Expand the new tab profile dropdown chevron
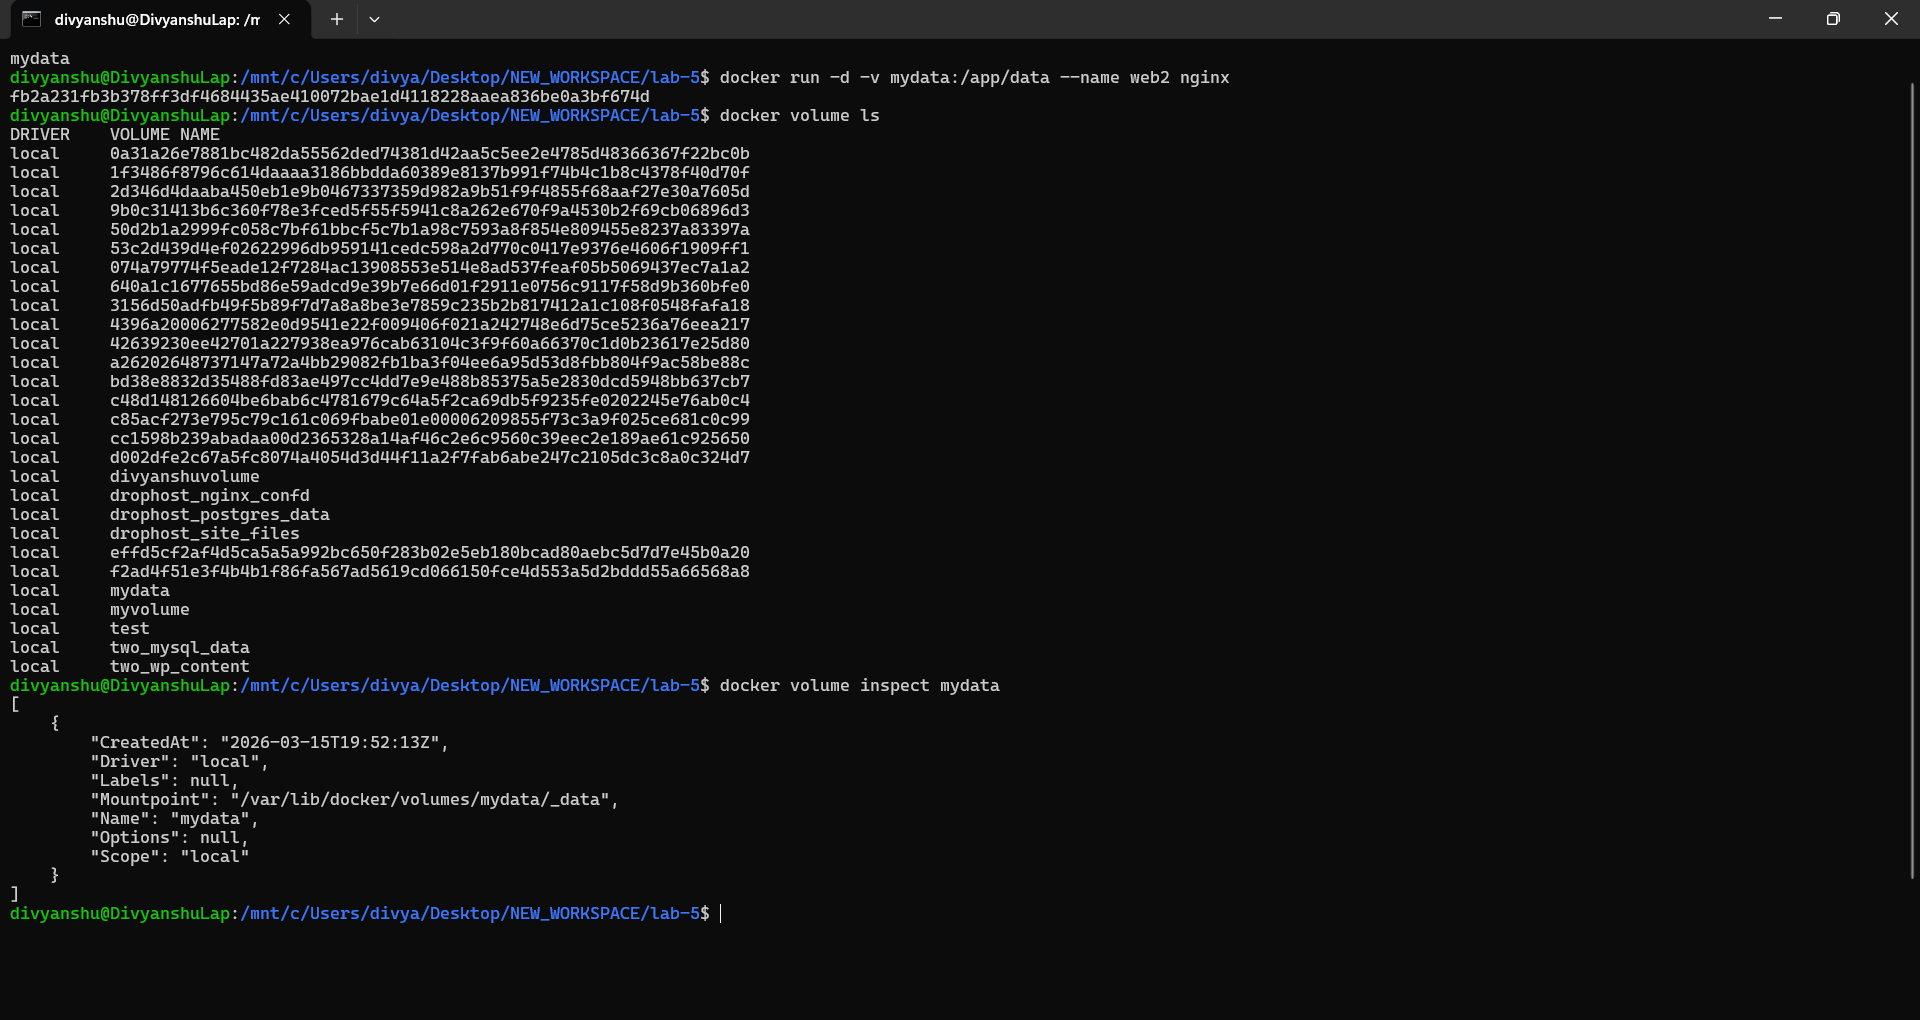 (374, 19)
